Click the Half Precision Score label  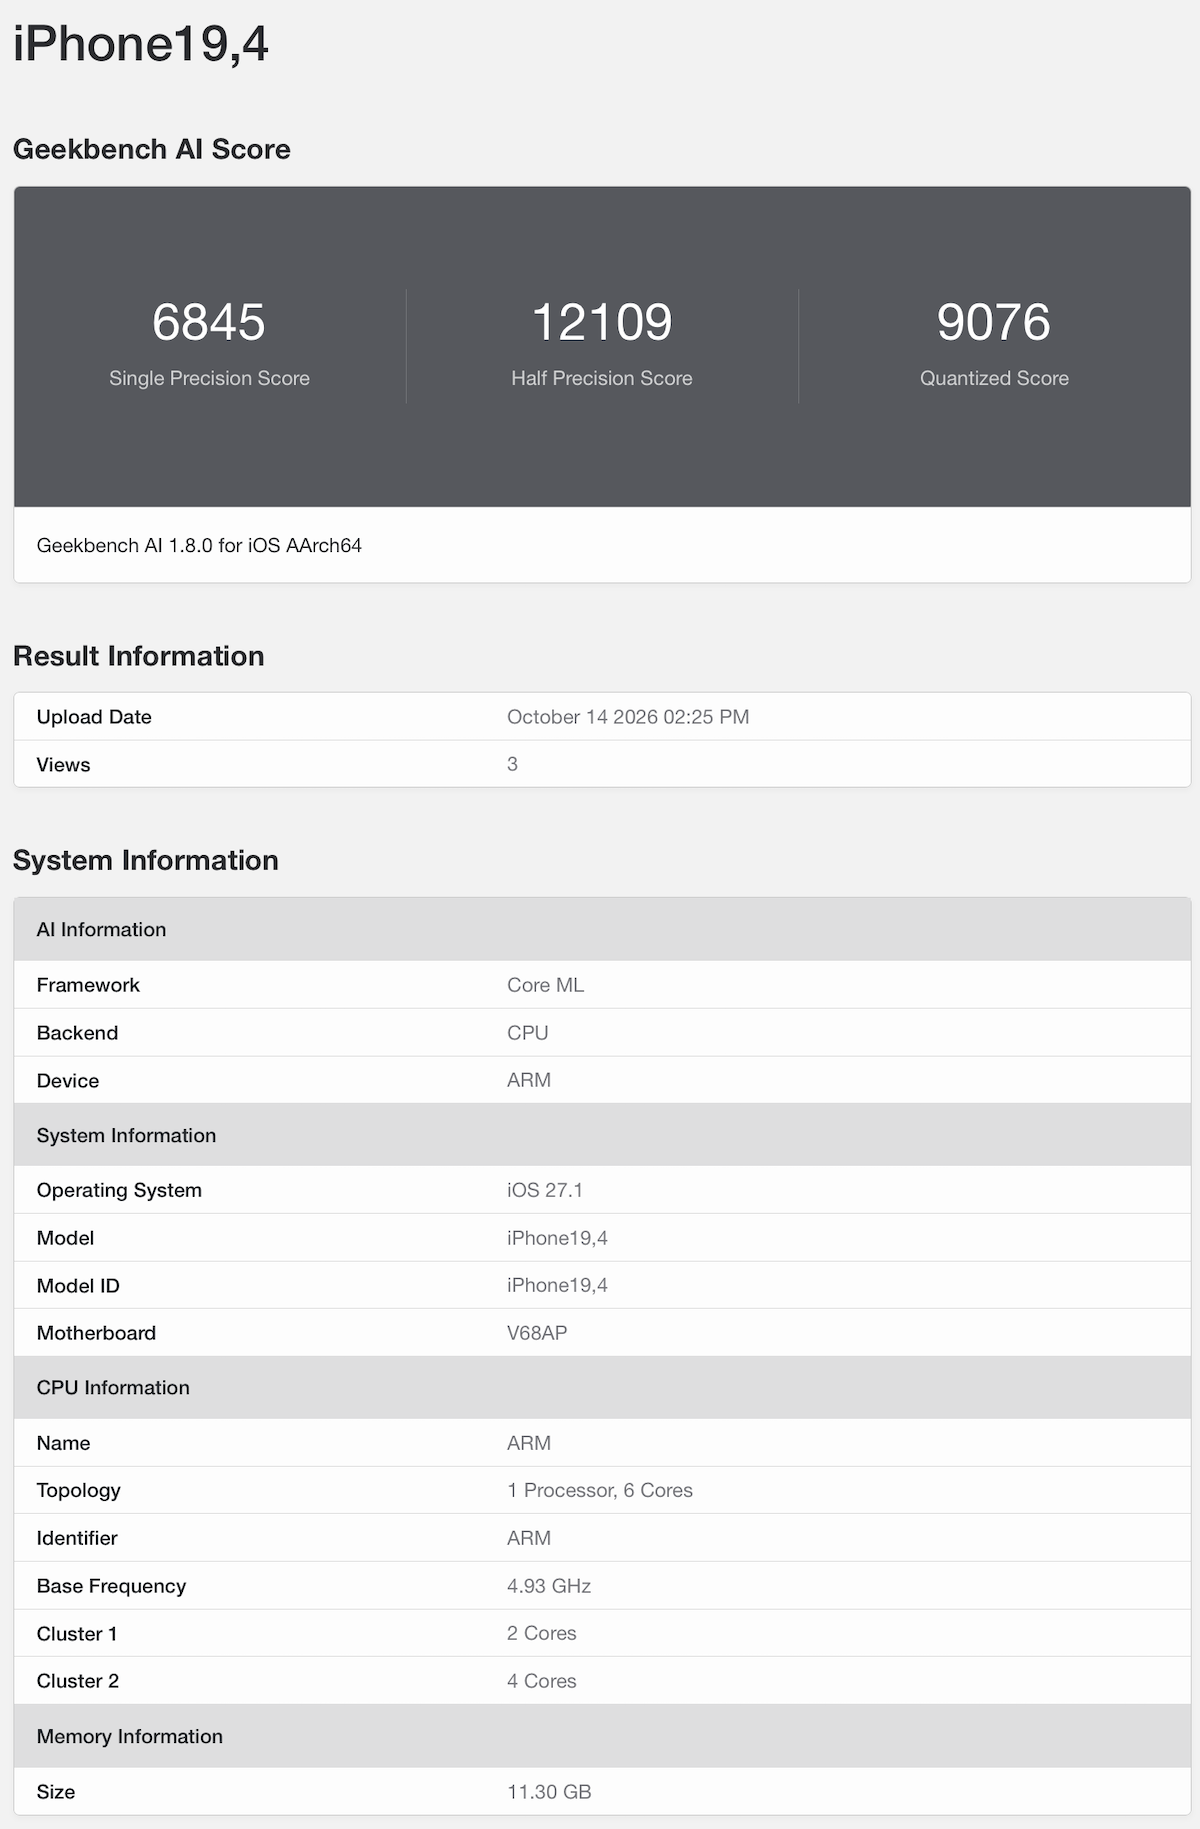[602, 378]
